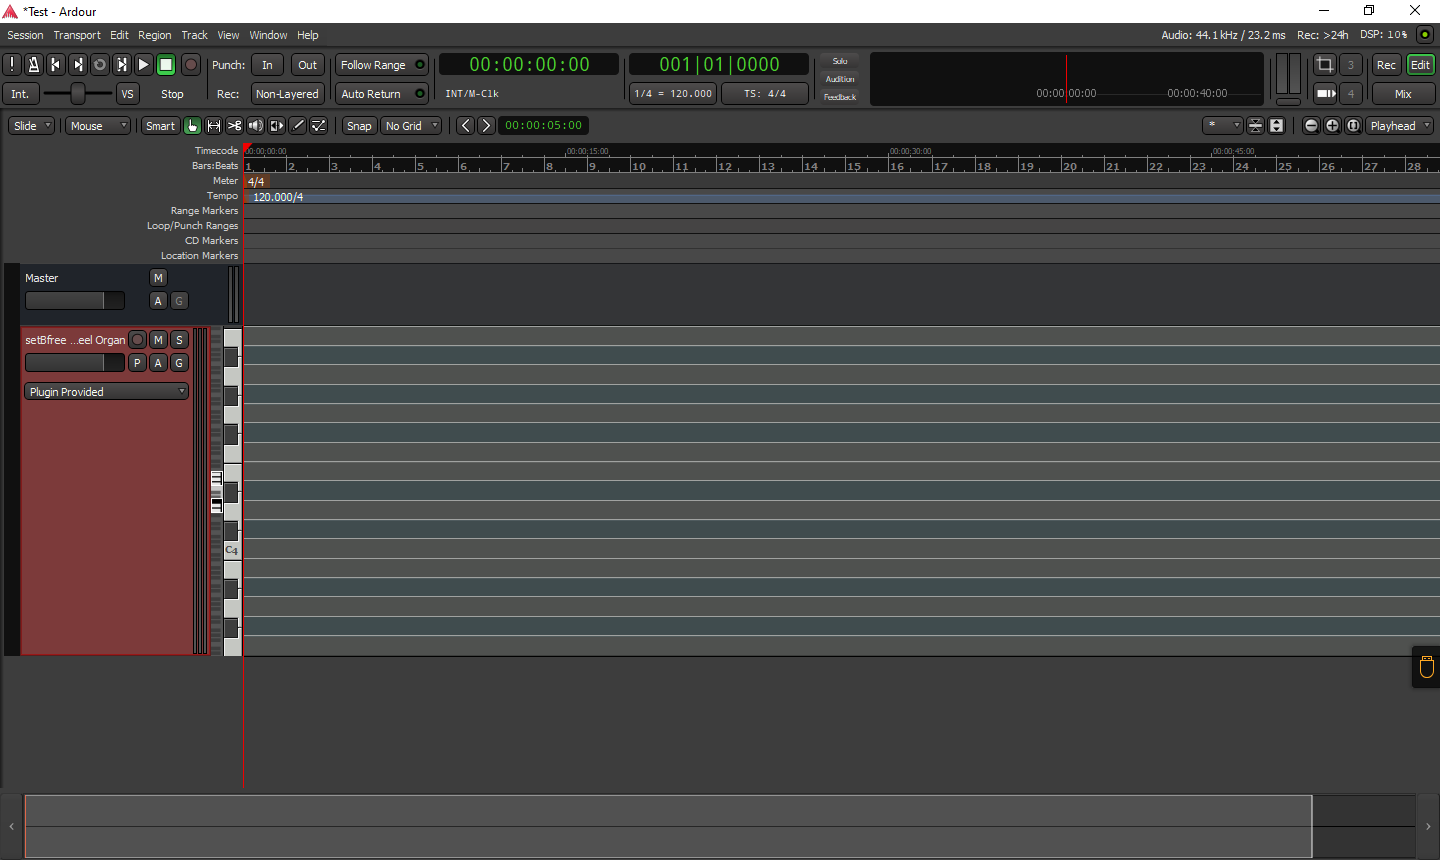
Task: Open the Window menu
Action: (268, 35)
